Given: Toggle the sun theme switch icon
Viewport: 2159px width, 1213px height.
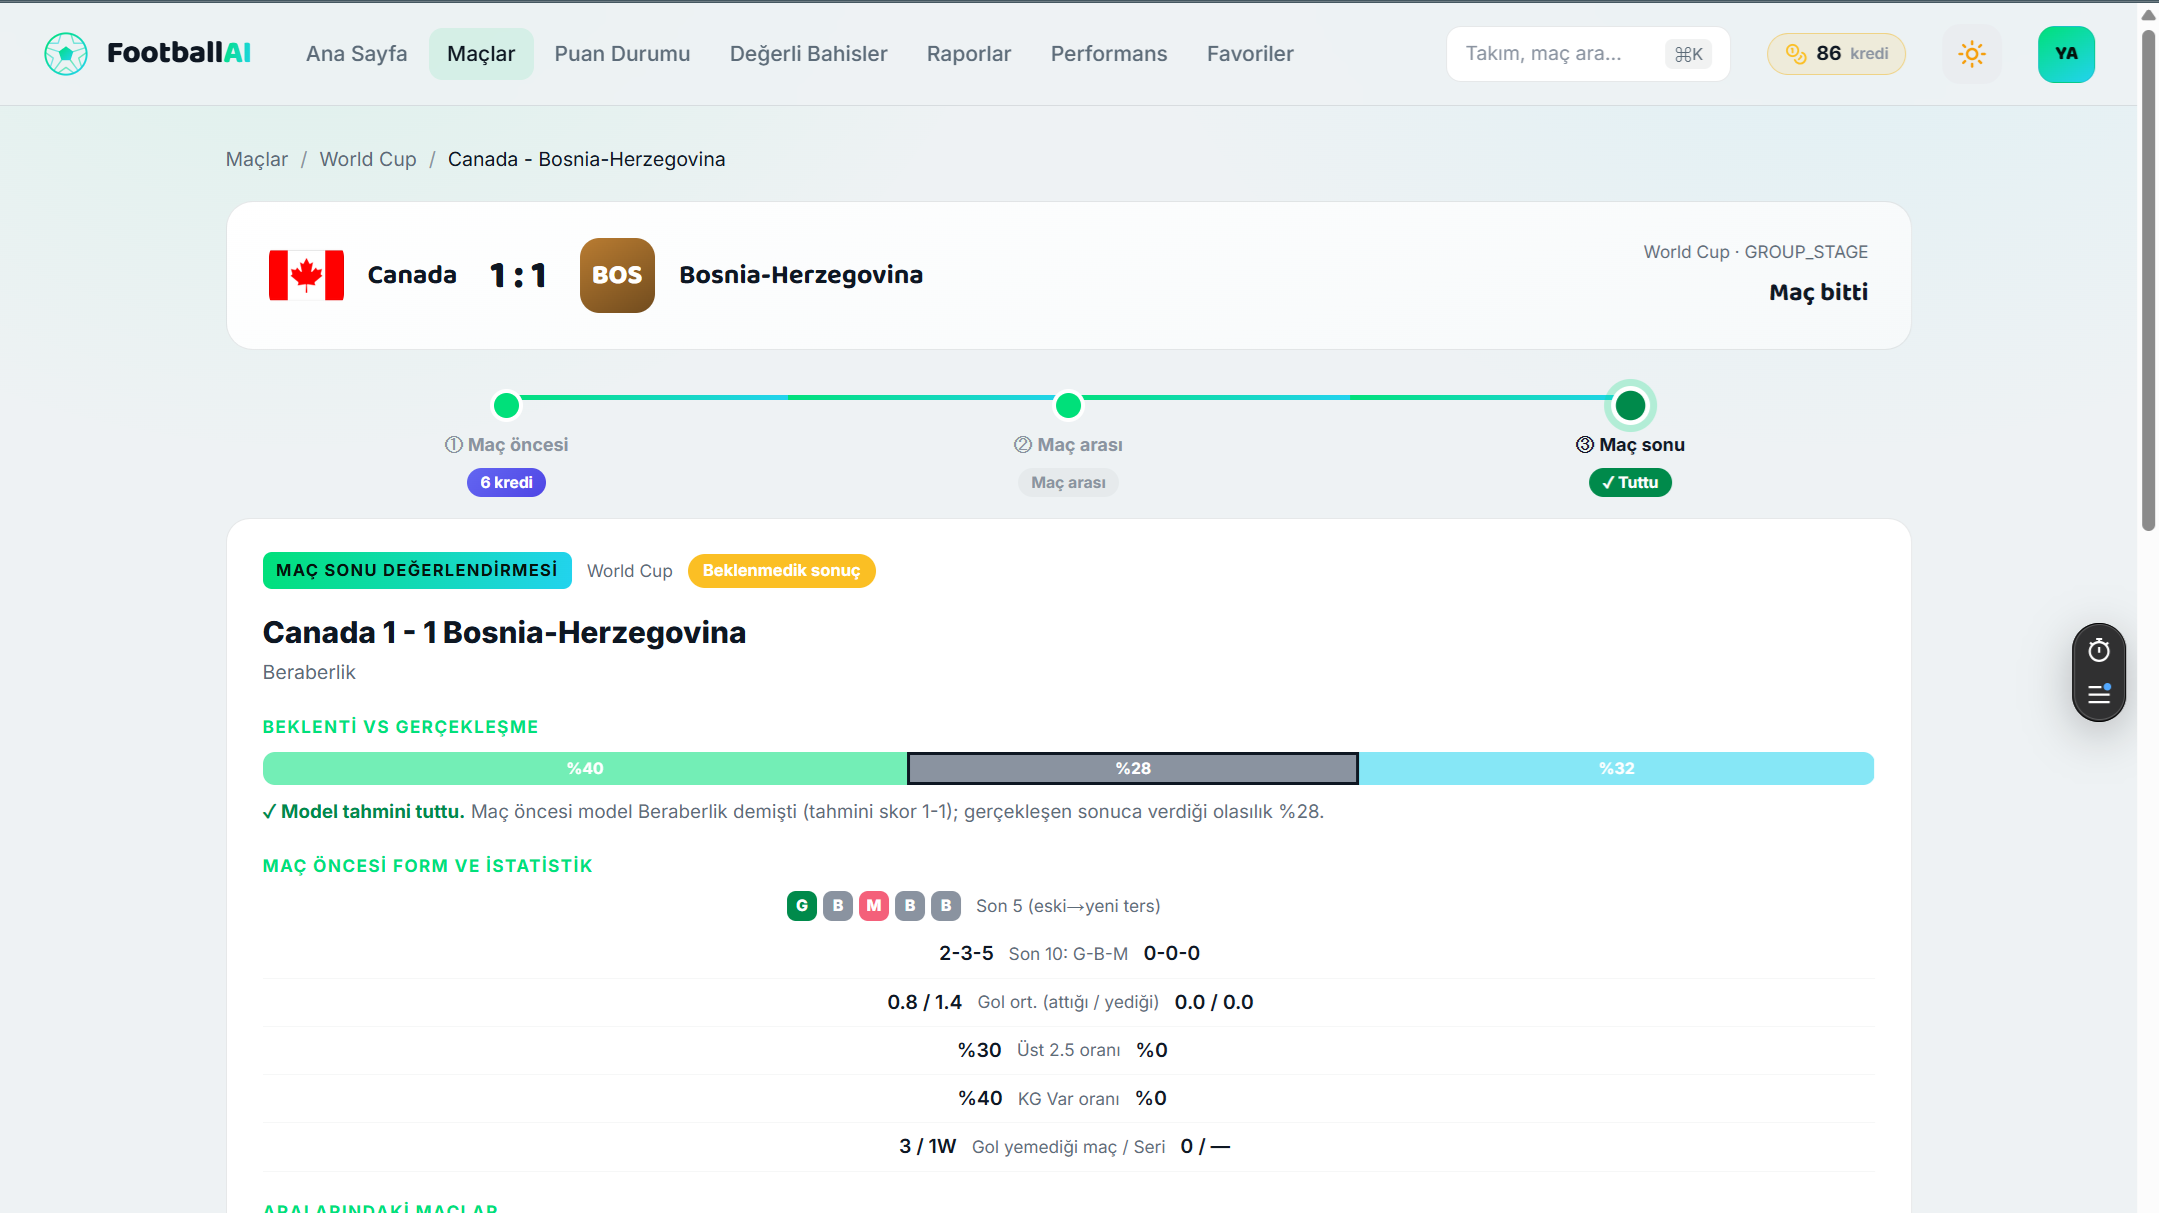Looking at the screenshot, I should [1971, 54].
